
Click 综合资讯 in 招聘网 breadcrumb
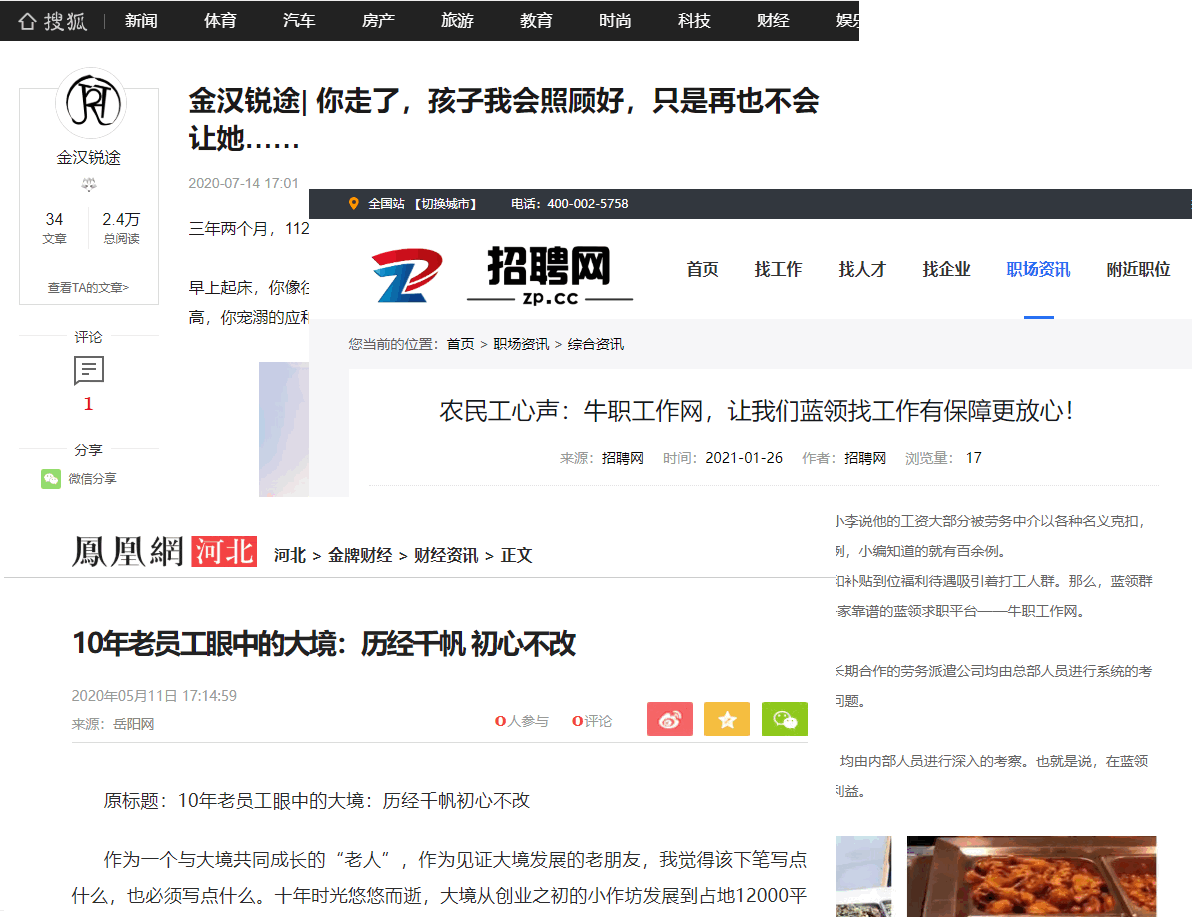coord(596,344)
